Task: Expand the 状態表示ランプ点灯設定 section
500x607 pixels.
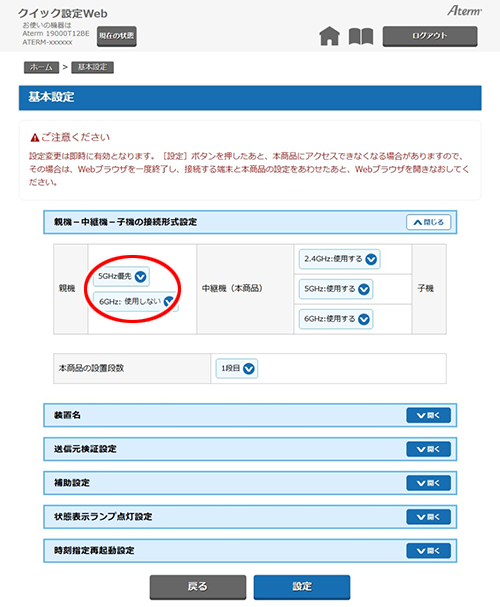Action: (428, 517)
